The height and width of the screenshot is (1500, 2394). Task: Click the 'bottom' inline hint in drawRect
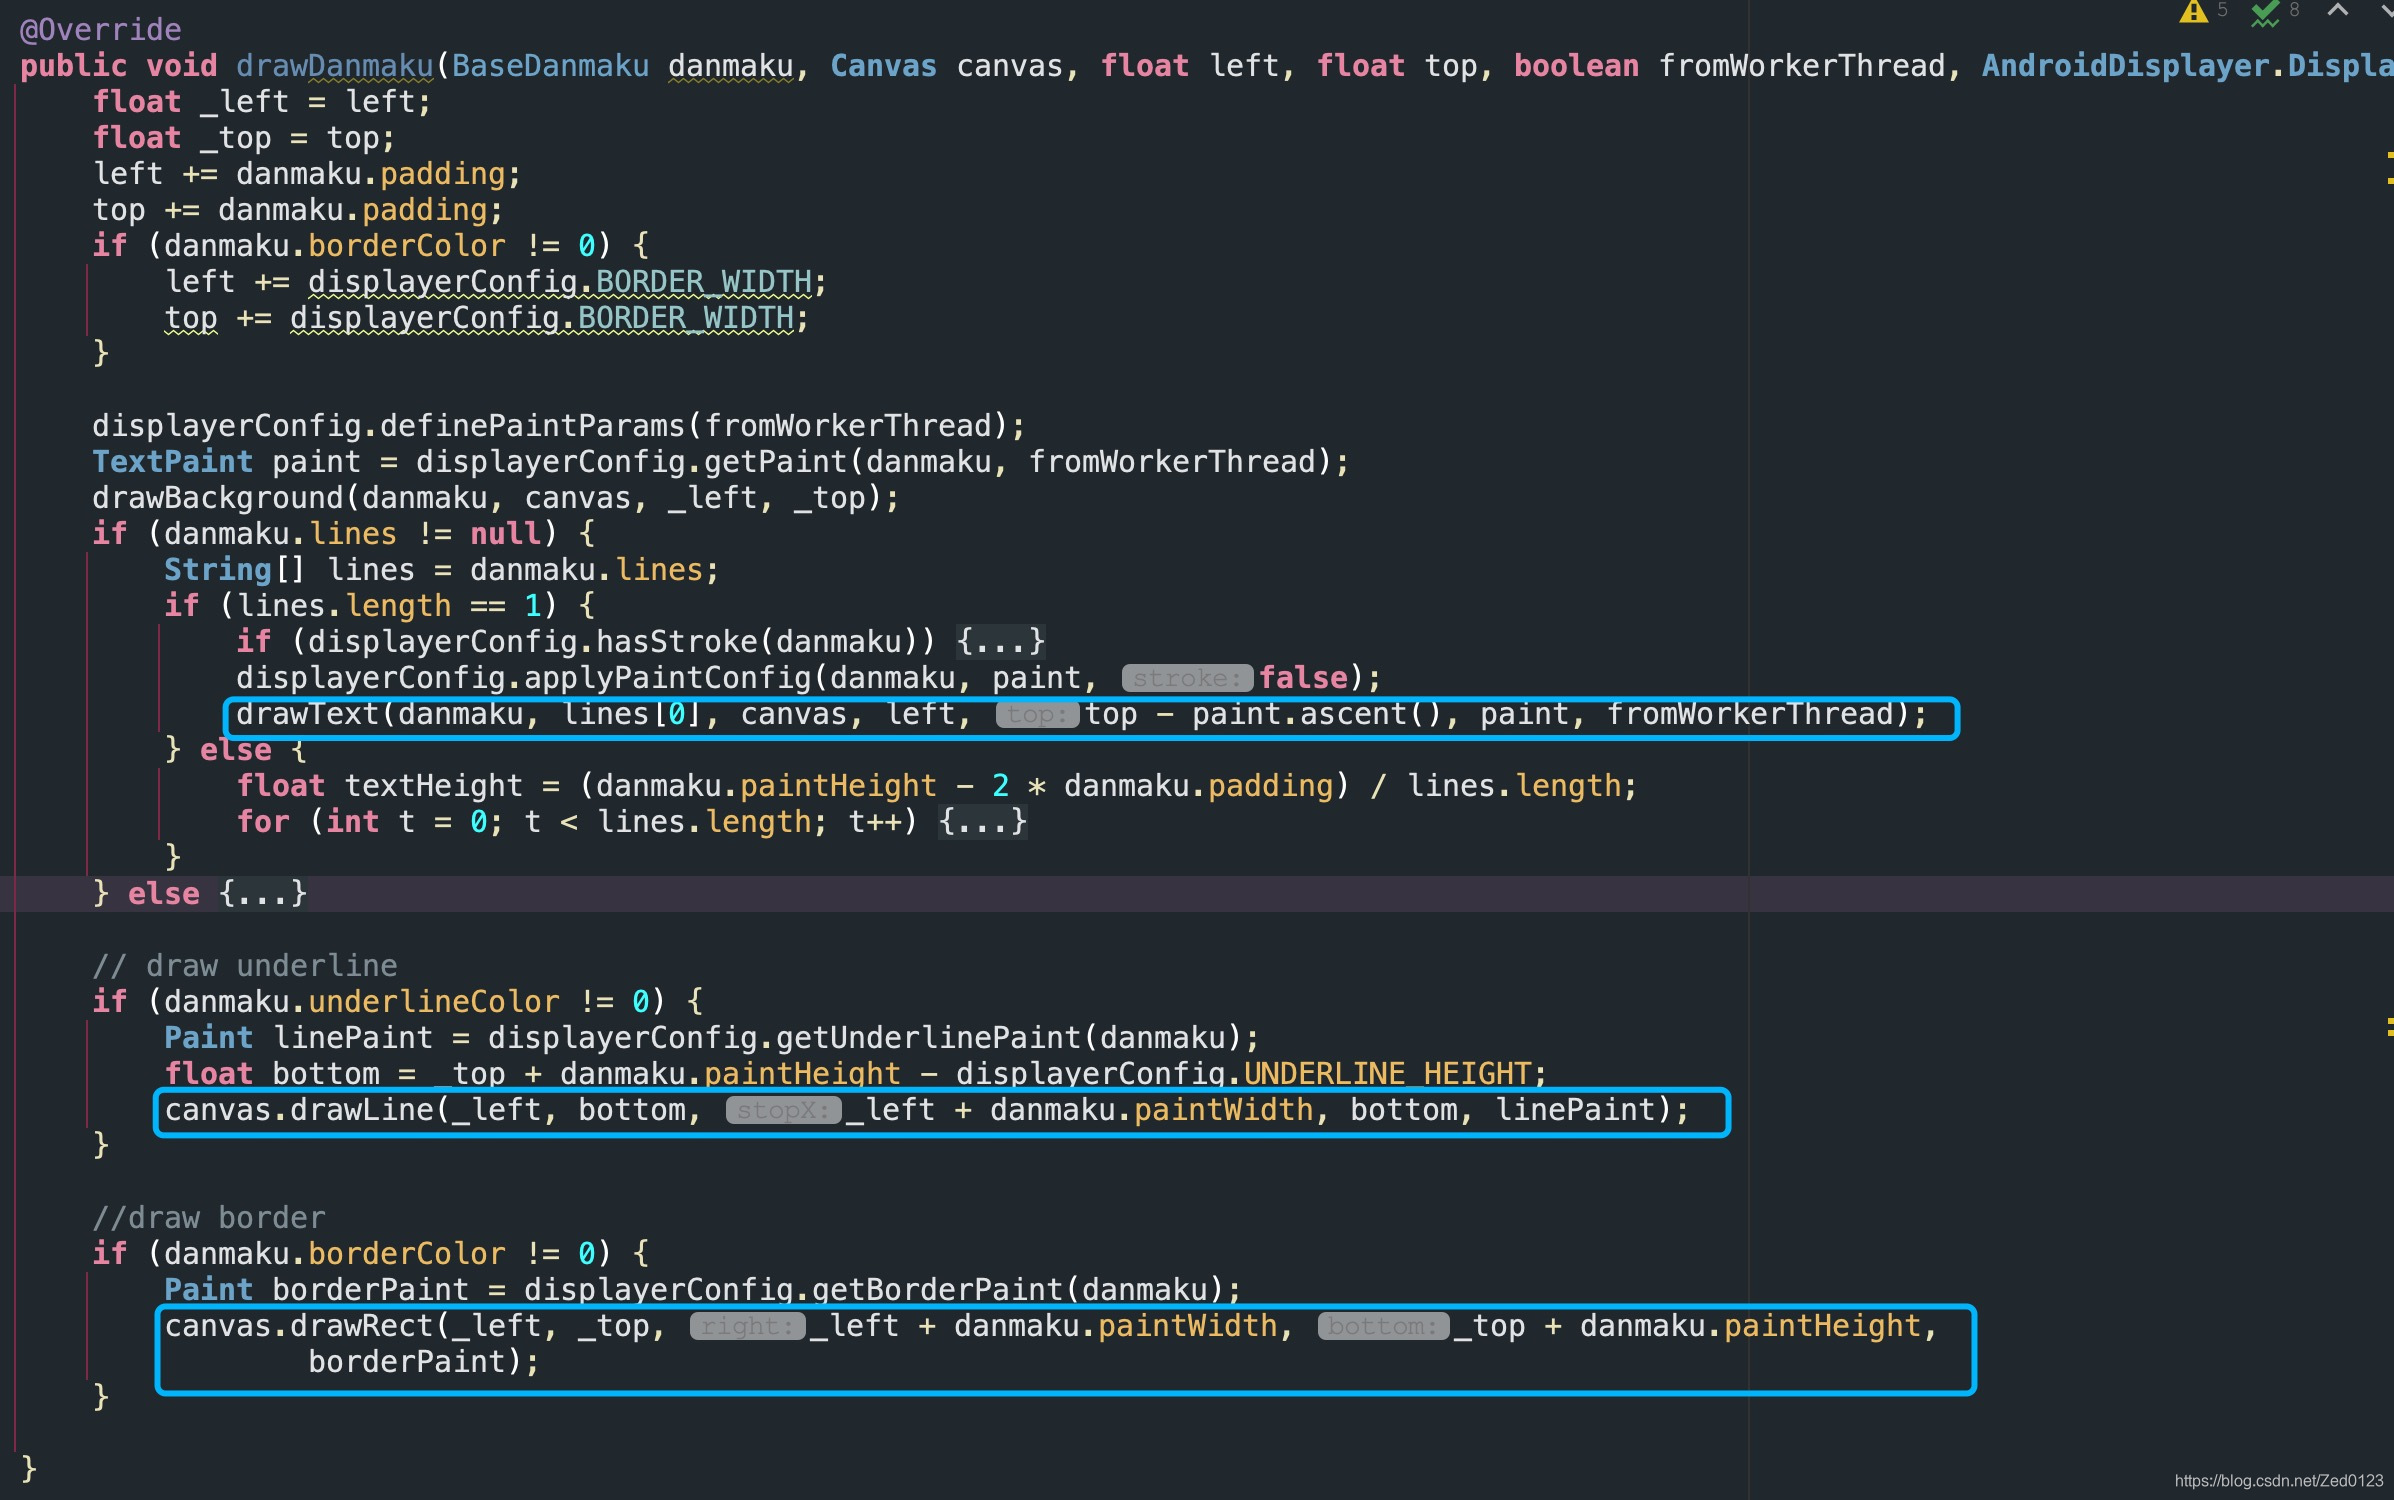pyautogui.click(x=1377, y=1325)
